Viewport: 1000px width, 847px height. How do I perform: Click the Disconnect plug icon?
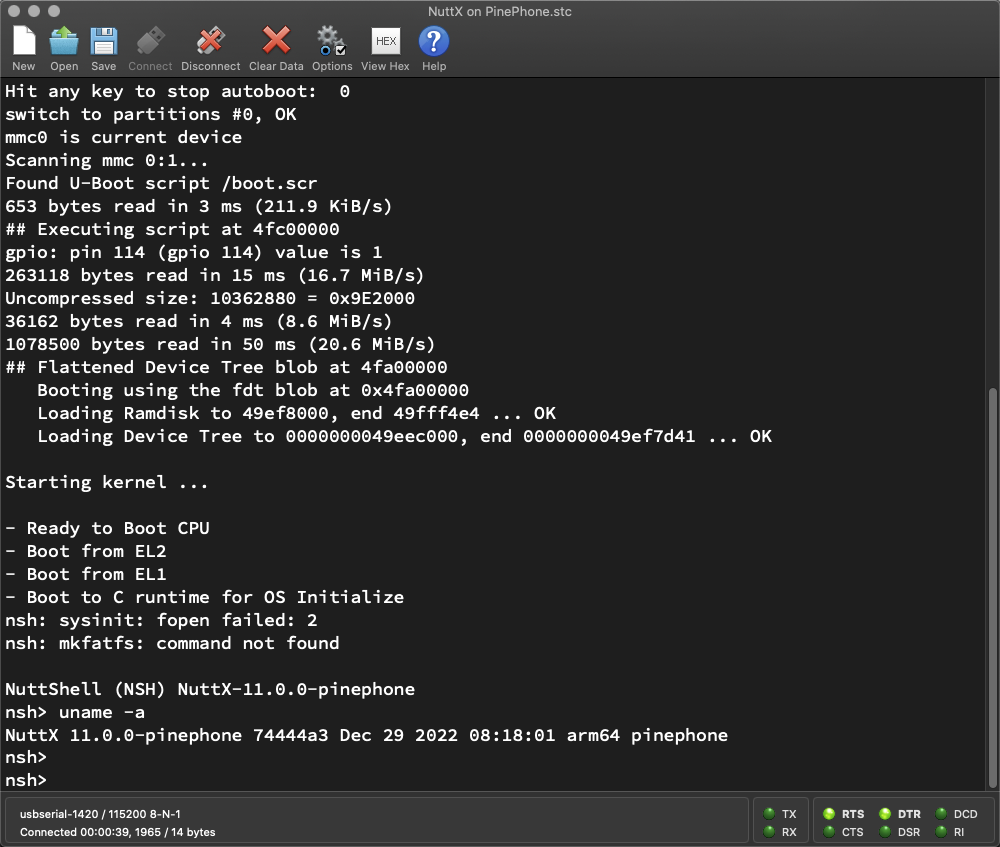pos(210,42)
